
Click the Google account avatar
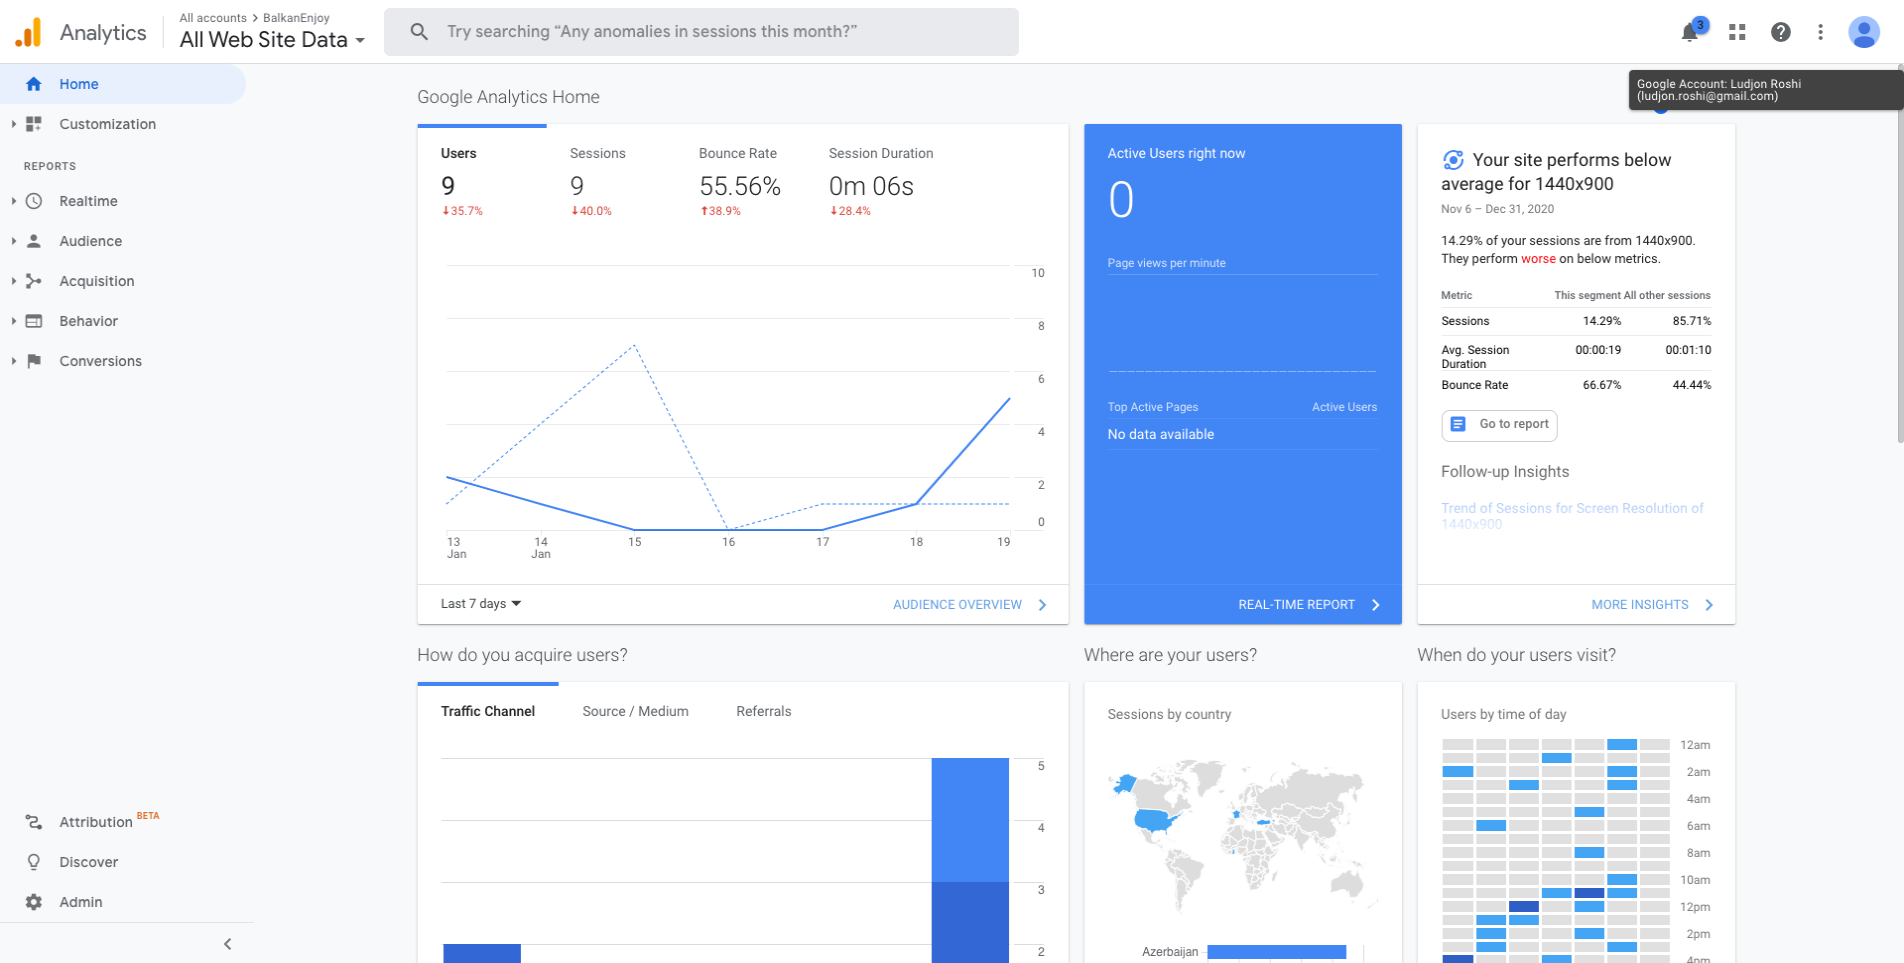tap(1864, 32)
